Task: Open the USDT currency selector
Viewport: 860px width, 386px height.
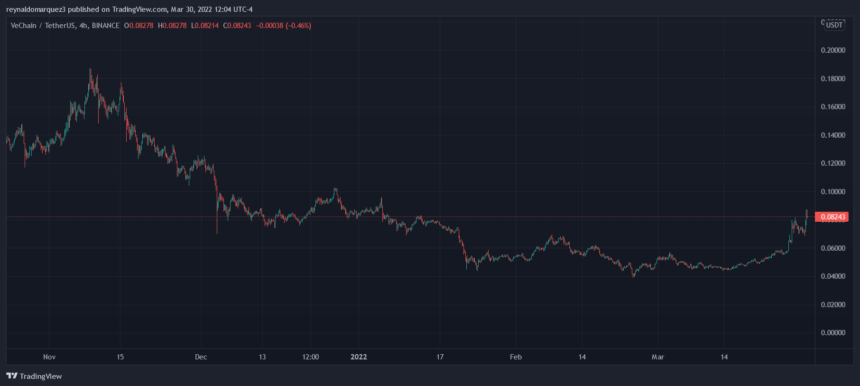Action: pyautogui.click(x=834, y=25)
